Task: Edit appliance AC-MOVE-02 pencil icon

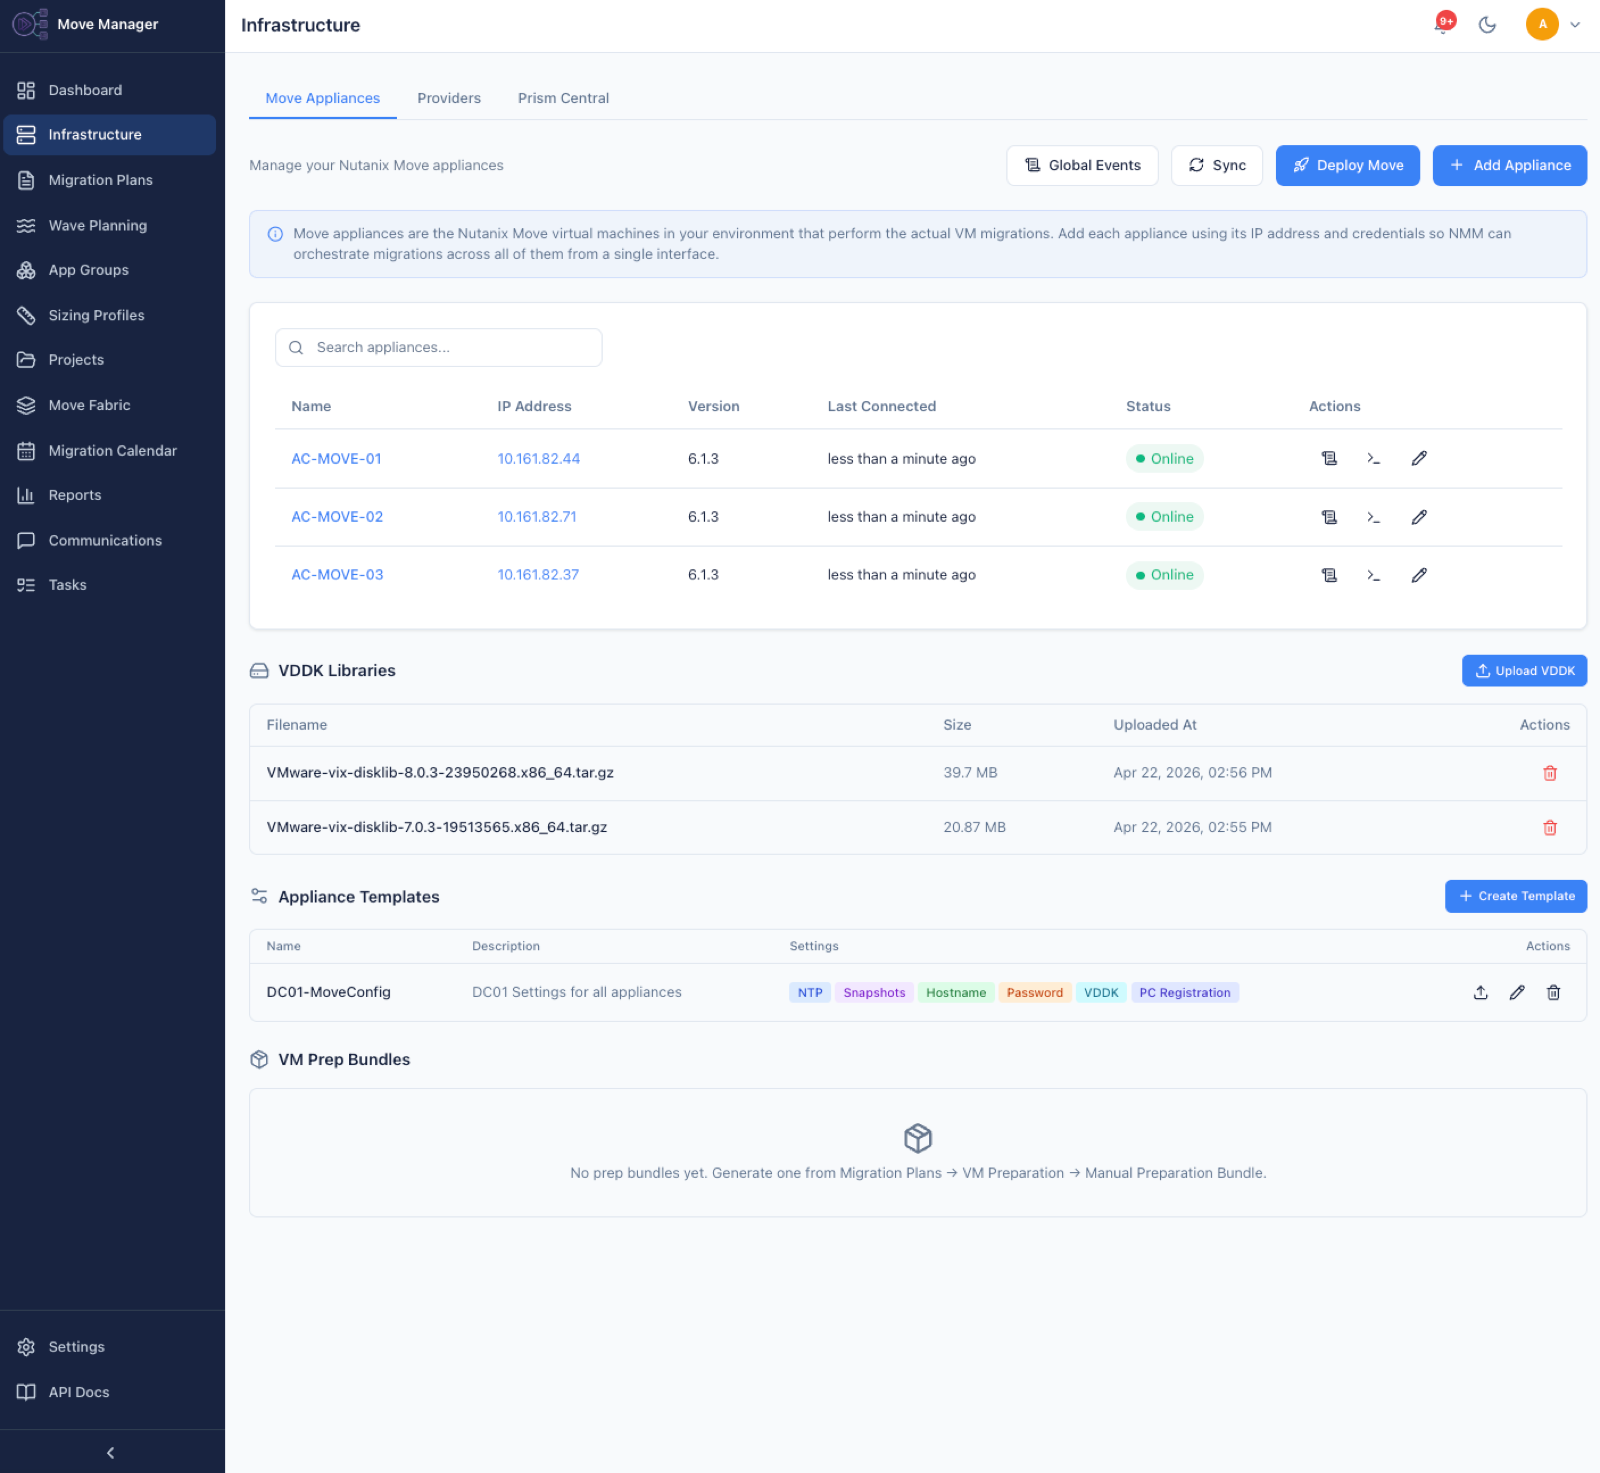Action: [1419, 517]
